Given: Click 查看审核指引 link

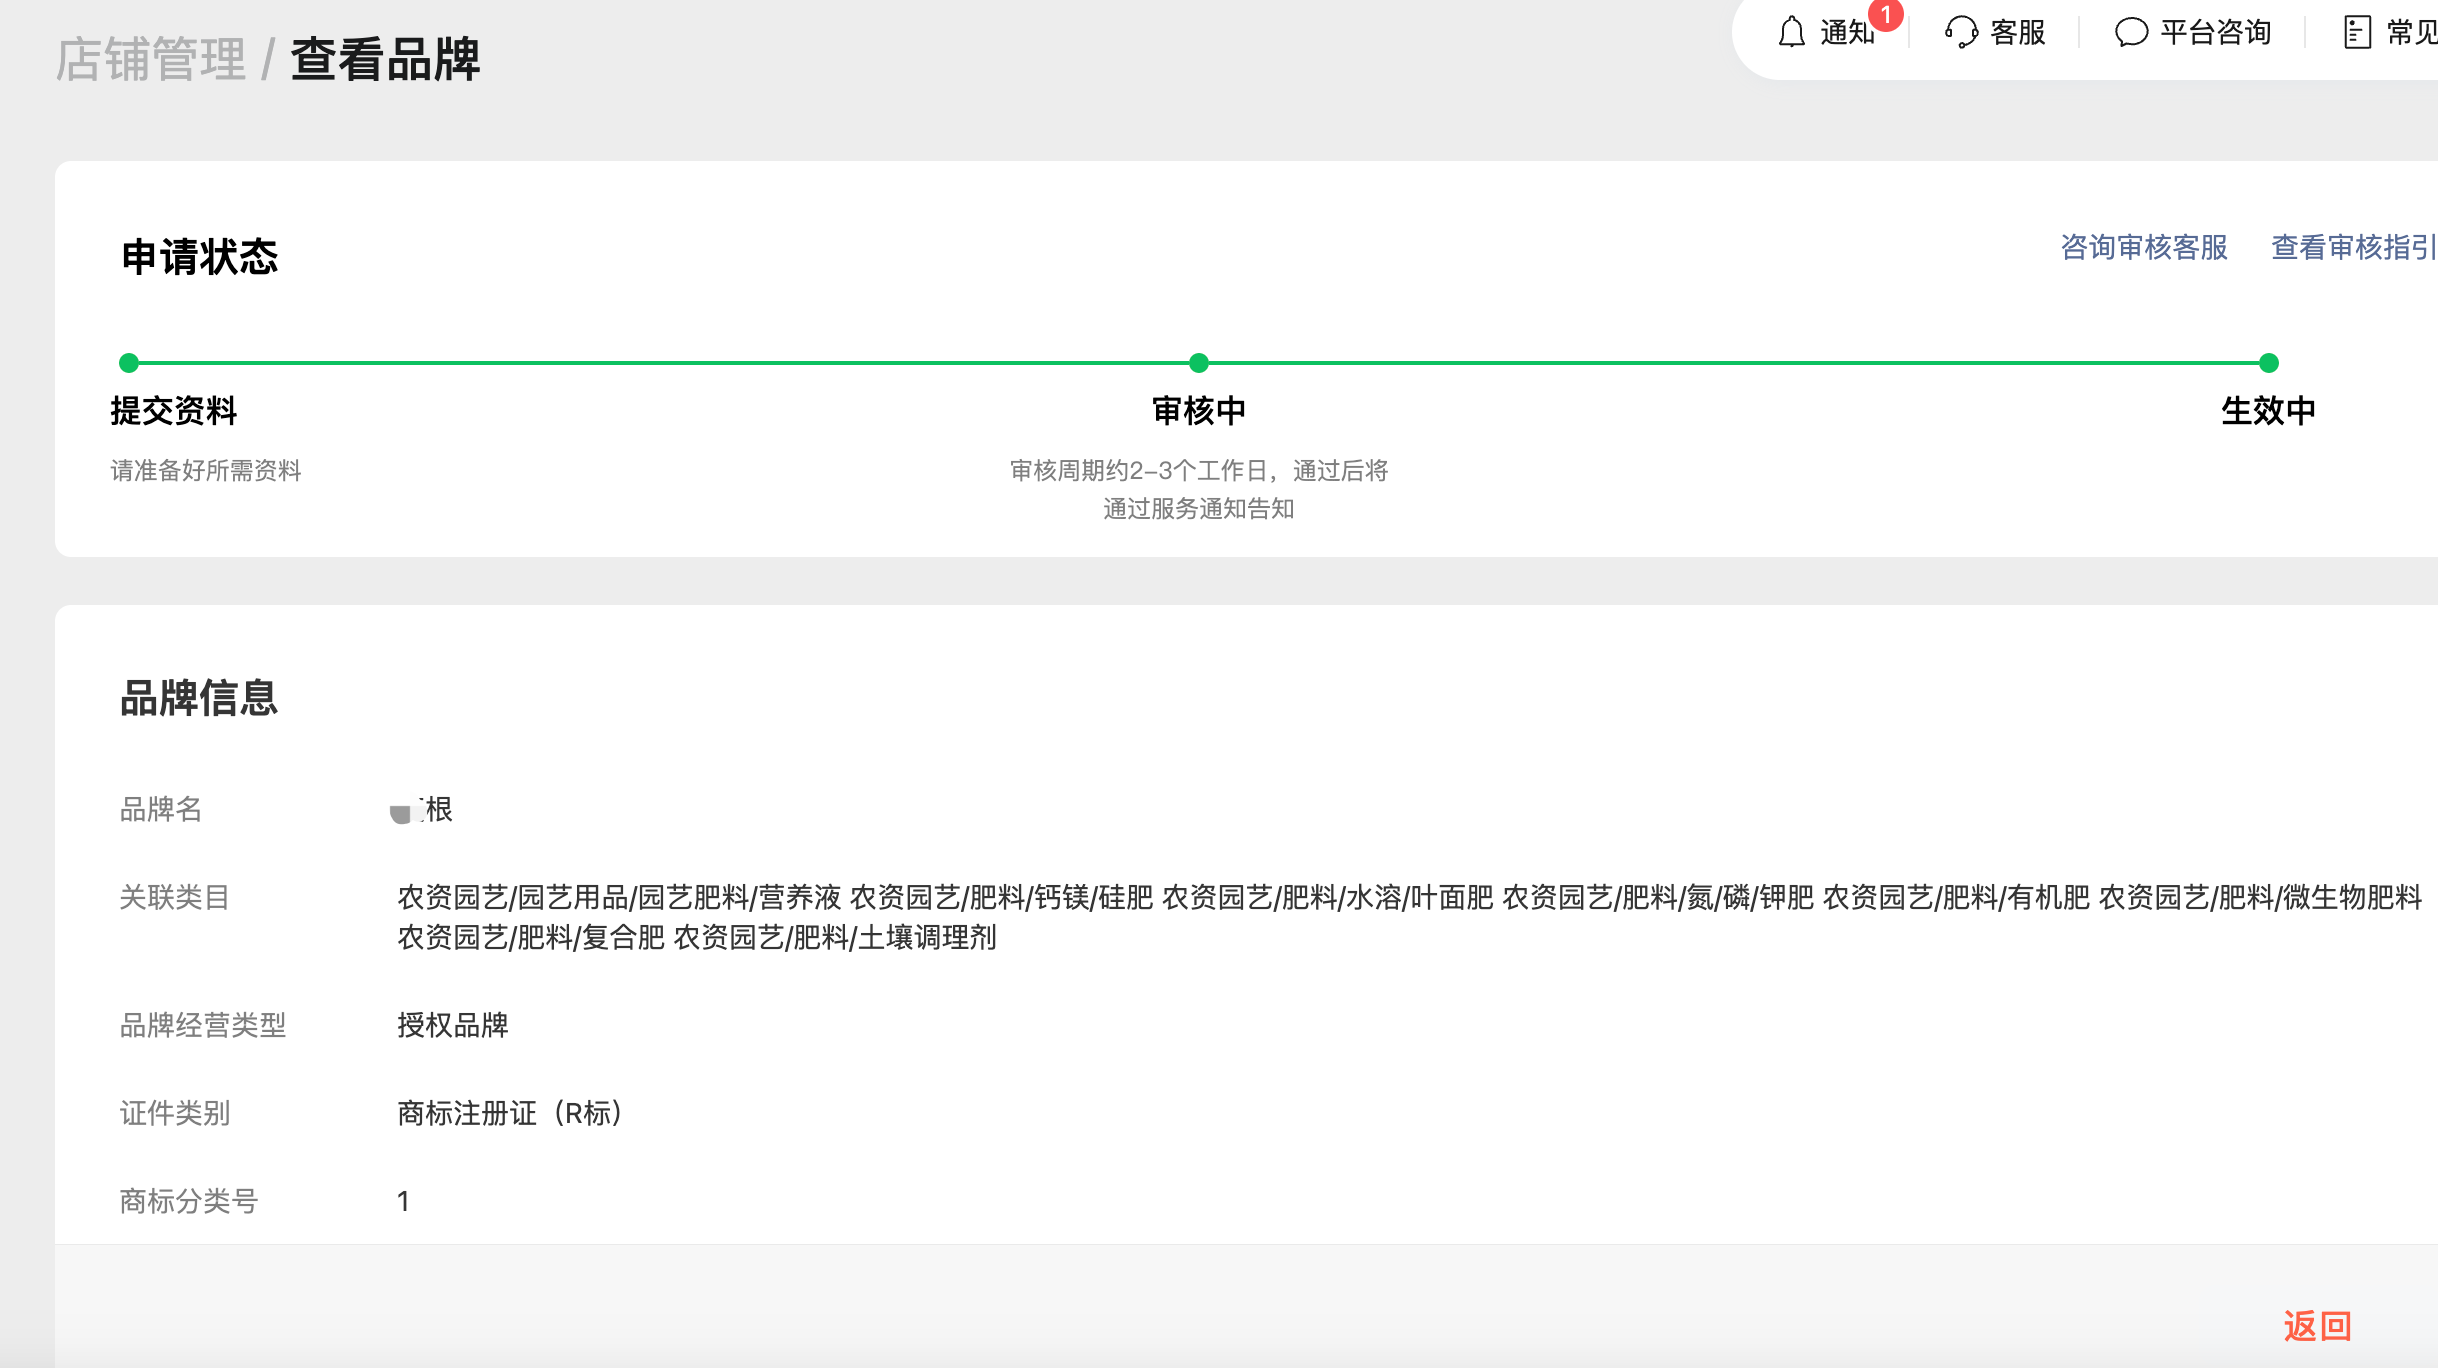Looking at the screenshot, I should 2353,247.
